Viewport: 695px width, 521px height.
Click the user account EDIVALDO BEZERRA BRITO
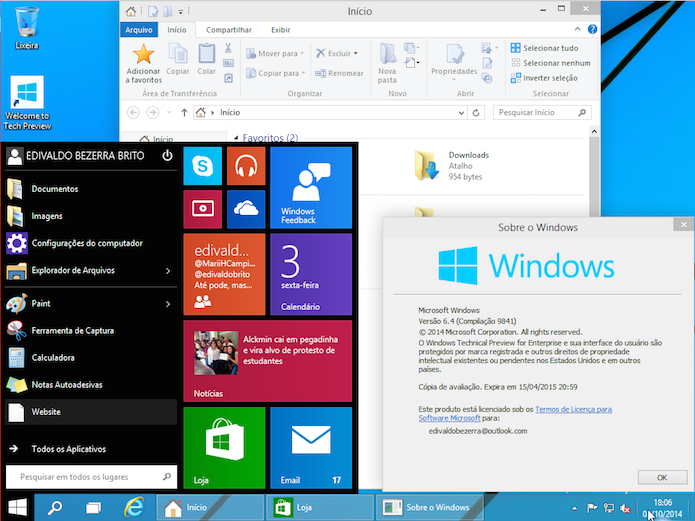coord(76,156)
